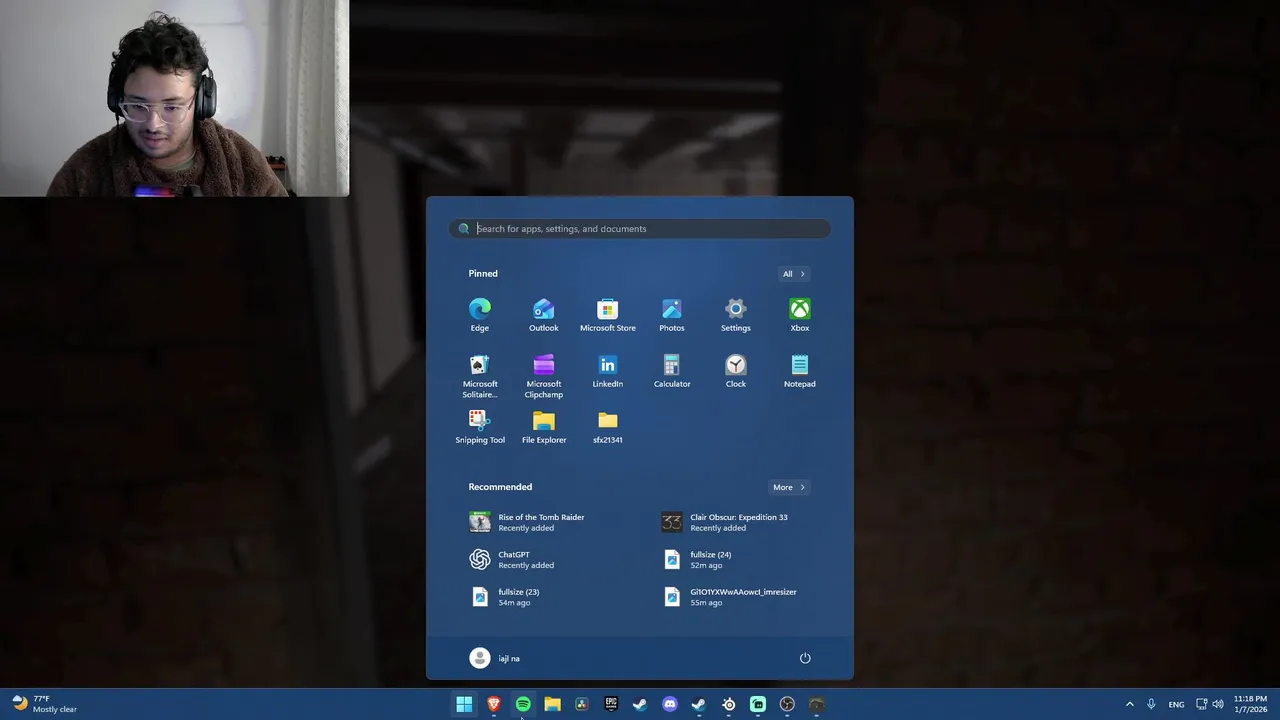Screen dimensions: 1280x720
Task: Open the sfx21341 pinned folder
Action: tap(608, 427)
